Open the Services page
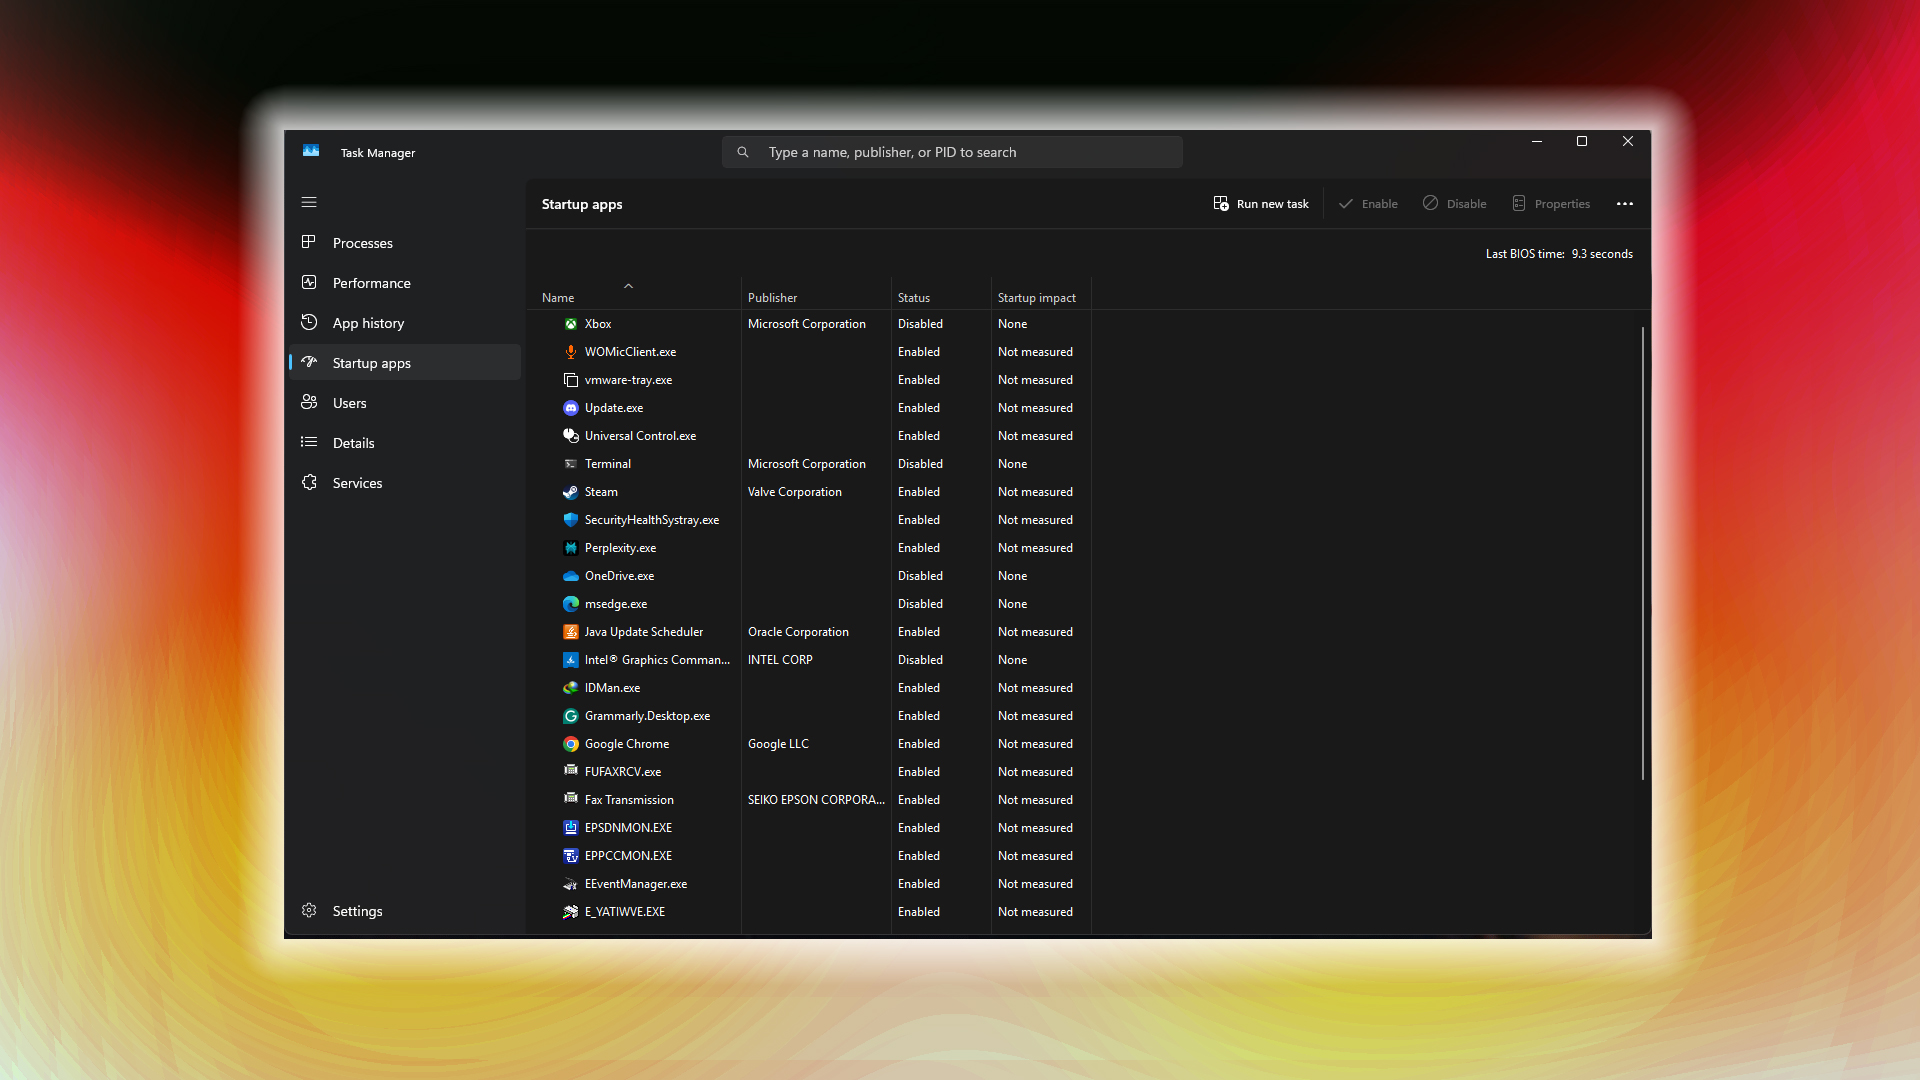Viewport: 1920px width, 1080px height. pyautogui.click(x=405, y=483)
